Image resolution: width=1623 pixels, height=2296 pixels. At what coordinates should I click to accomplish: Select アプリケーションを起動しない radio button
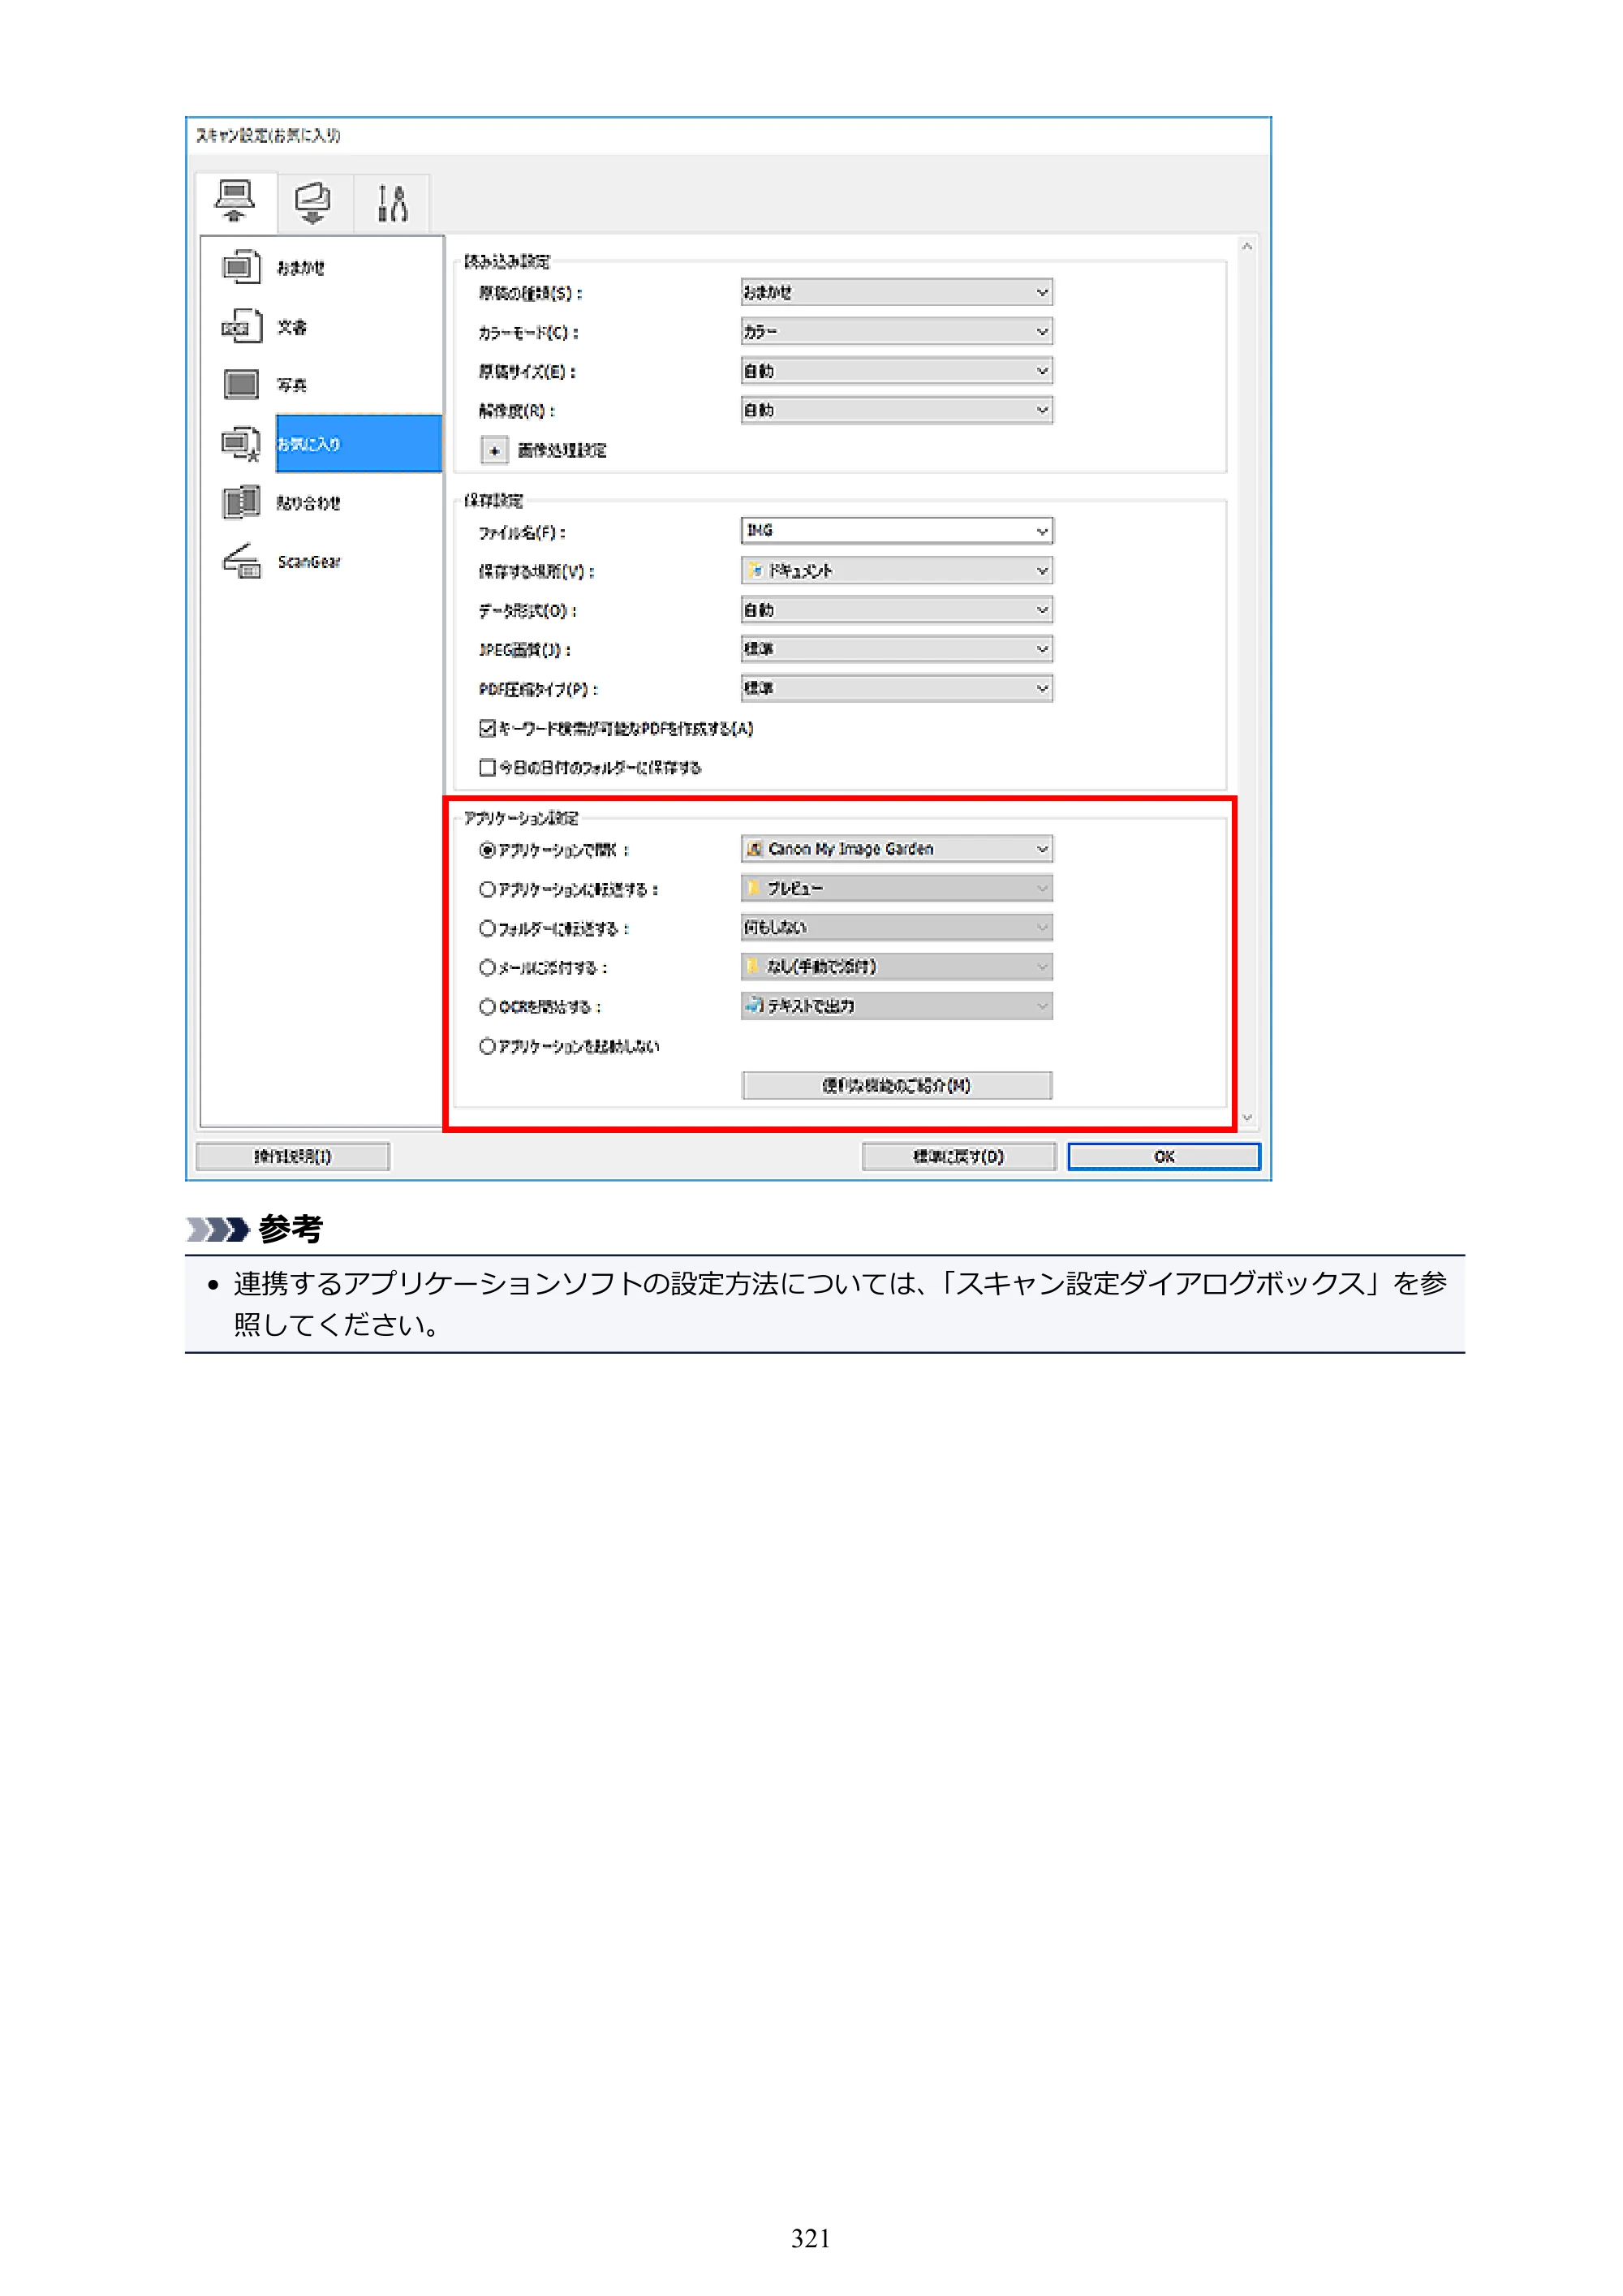coord(487,1046)
